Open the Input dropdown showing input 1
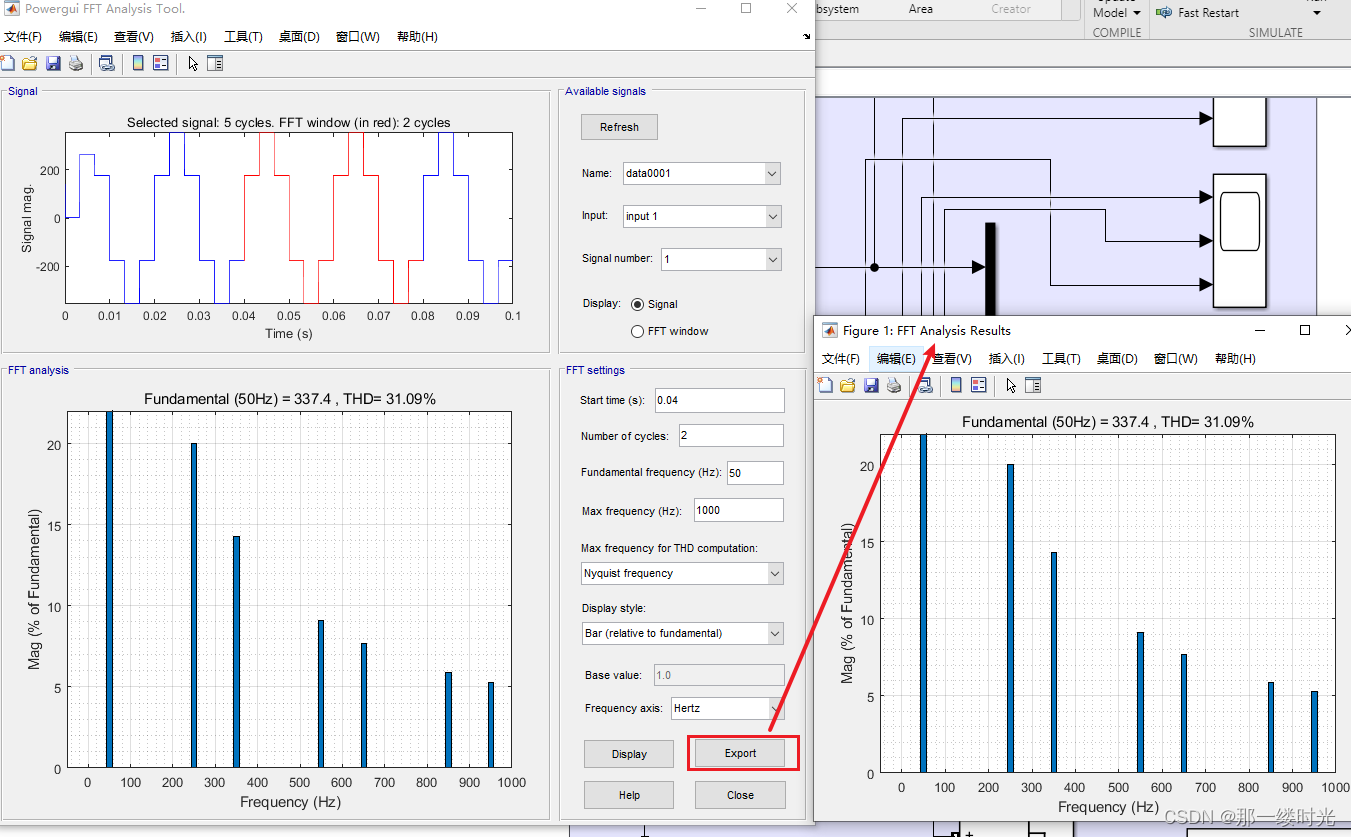 pos(701,216)
